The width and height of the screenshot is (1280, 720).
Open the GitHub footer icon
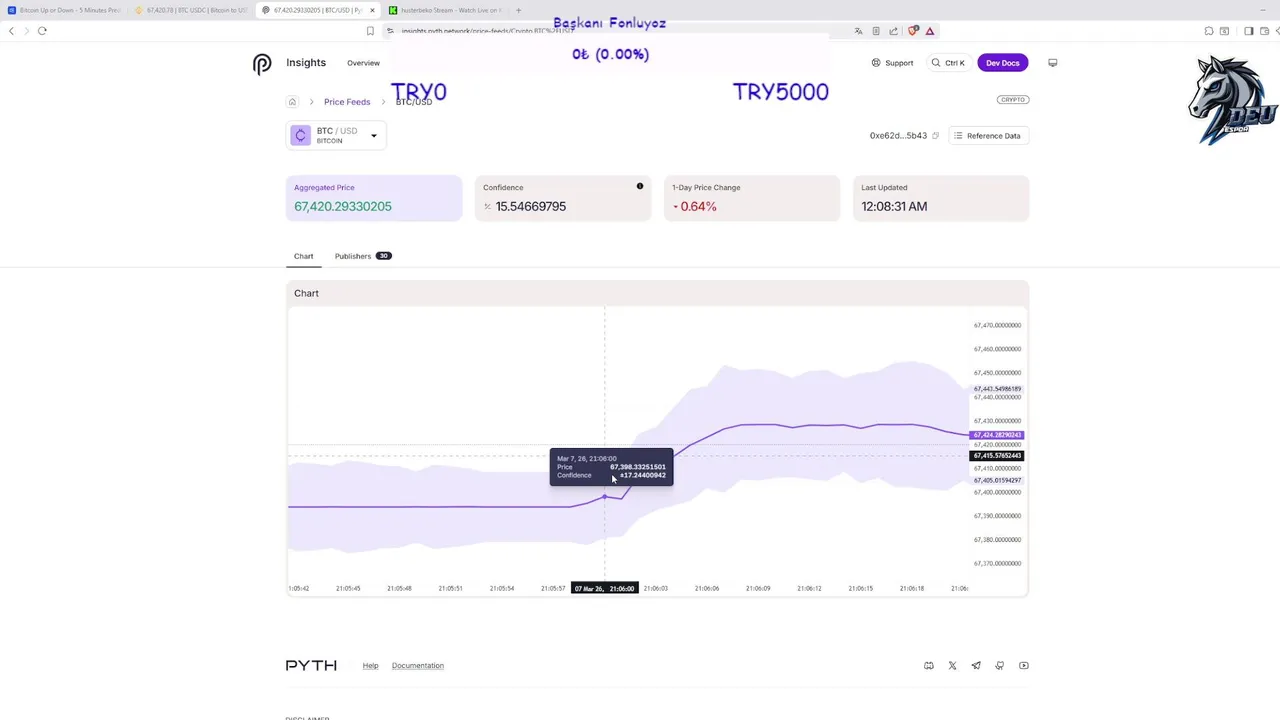pyautogui.click(x=1000, y=666)
